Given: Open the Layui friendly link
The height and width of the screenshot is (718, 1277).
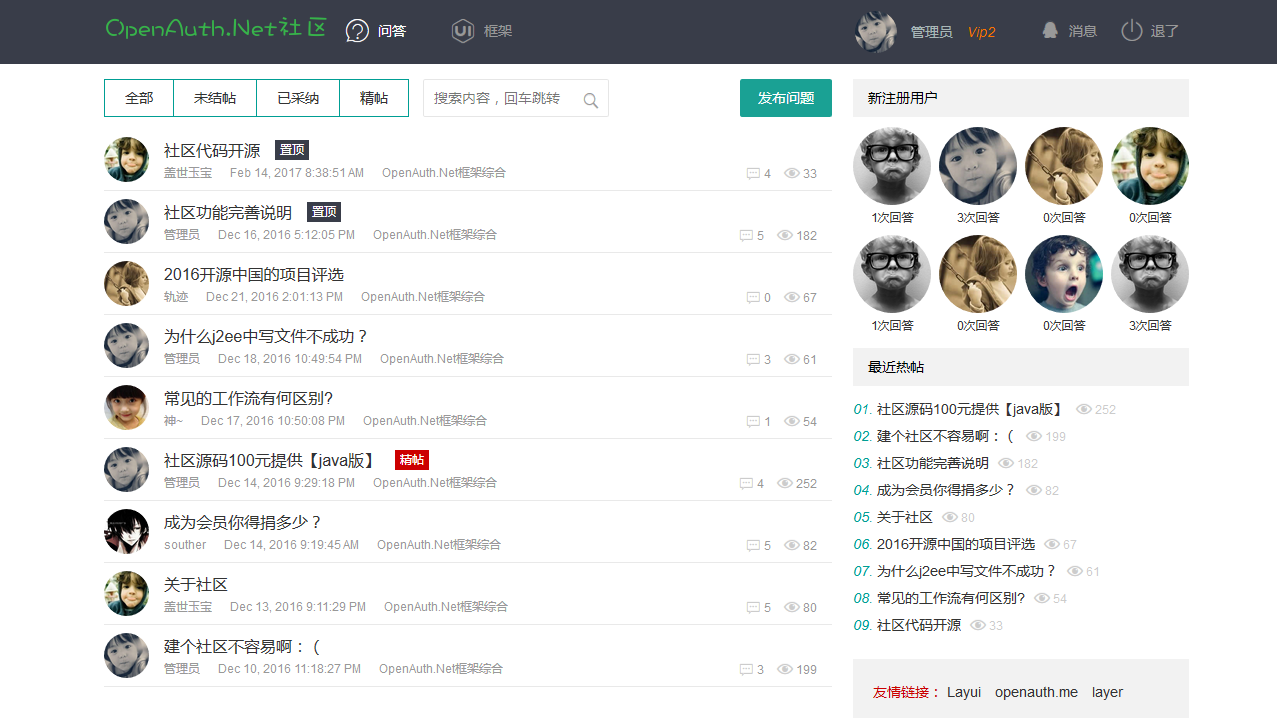Looking at the screenshot, I should [962, 691].
